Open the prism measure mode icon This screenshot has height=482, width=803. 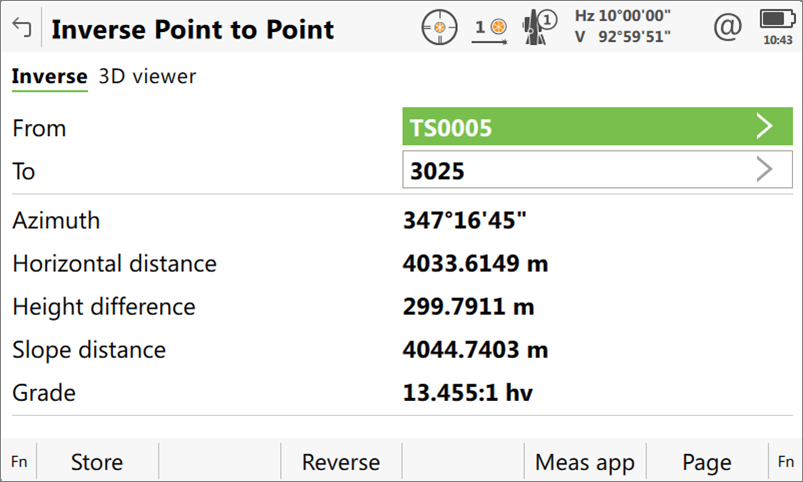point(488,28)
